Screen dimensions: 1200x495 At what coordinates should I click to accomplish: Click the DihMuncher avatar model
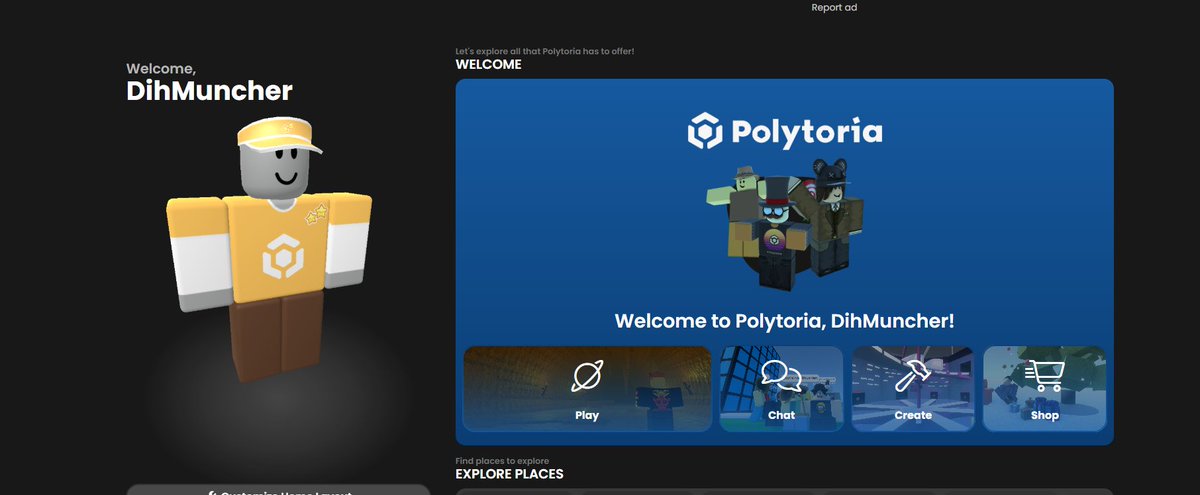(x=269, y=250)
